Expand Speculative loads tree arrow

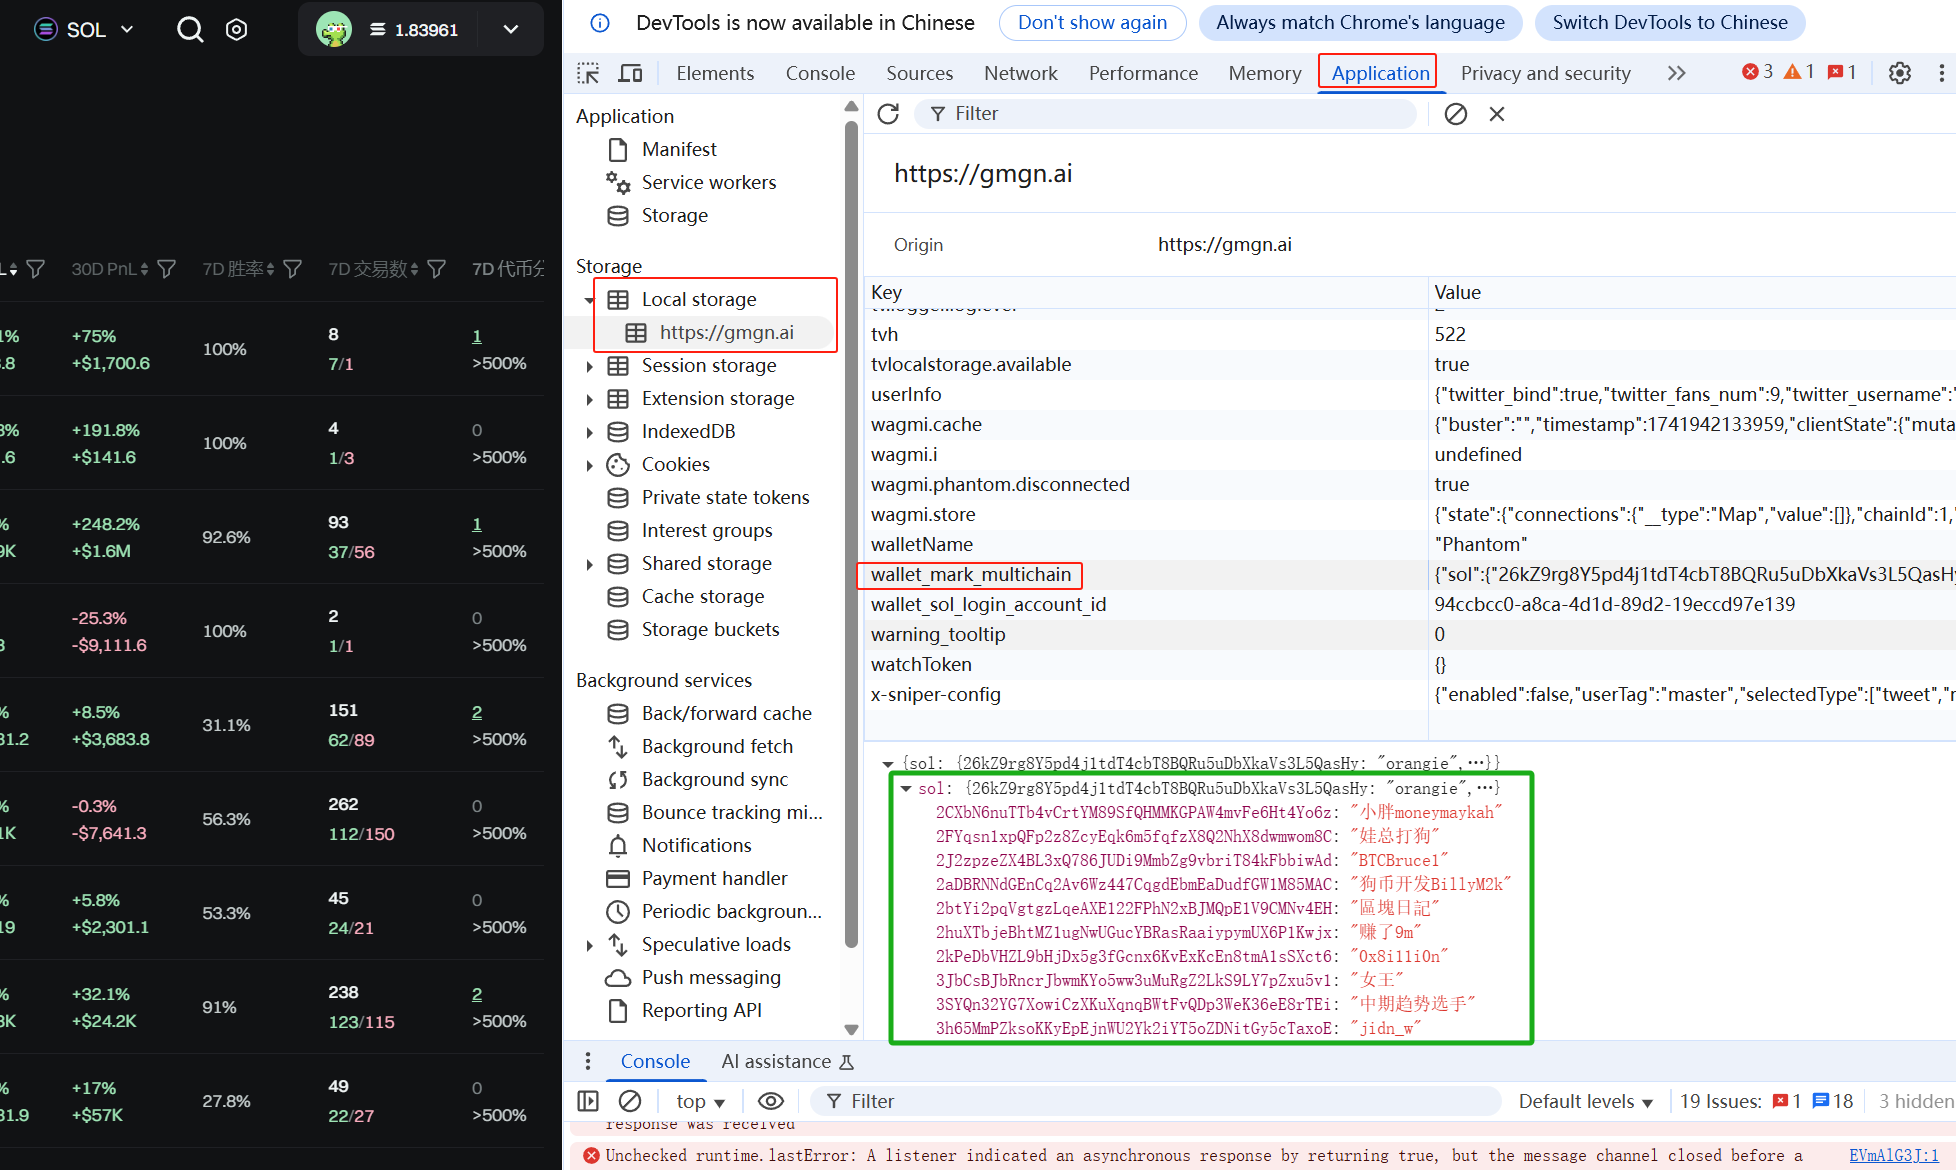(x=589, y=945)
